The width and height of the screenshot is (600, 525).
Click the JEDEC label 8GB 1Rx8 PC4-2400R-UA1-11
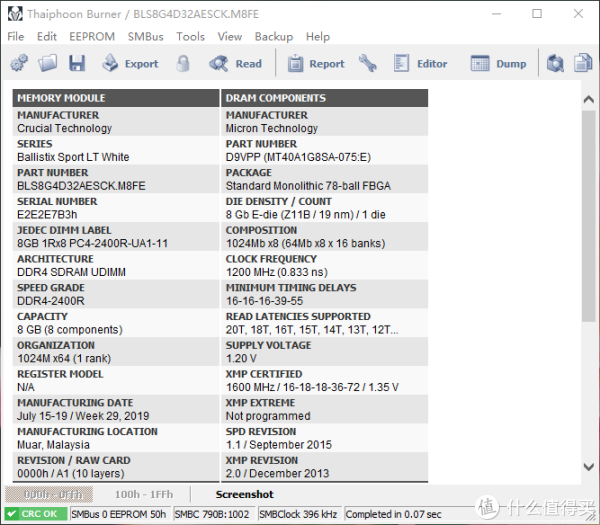pos(92,243)
